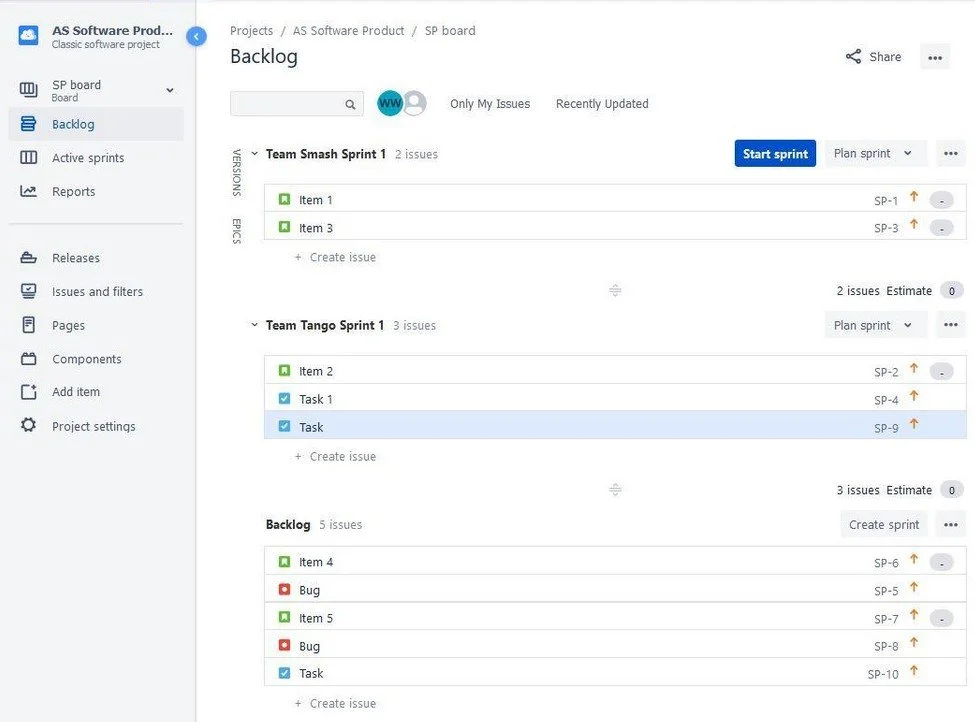975x722 pixels.
Task: Open Reports in sidebar
Action: click(x=73, y=192)
